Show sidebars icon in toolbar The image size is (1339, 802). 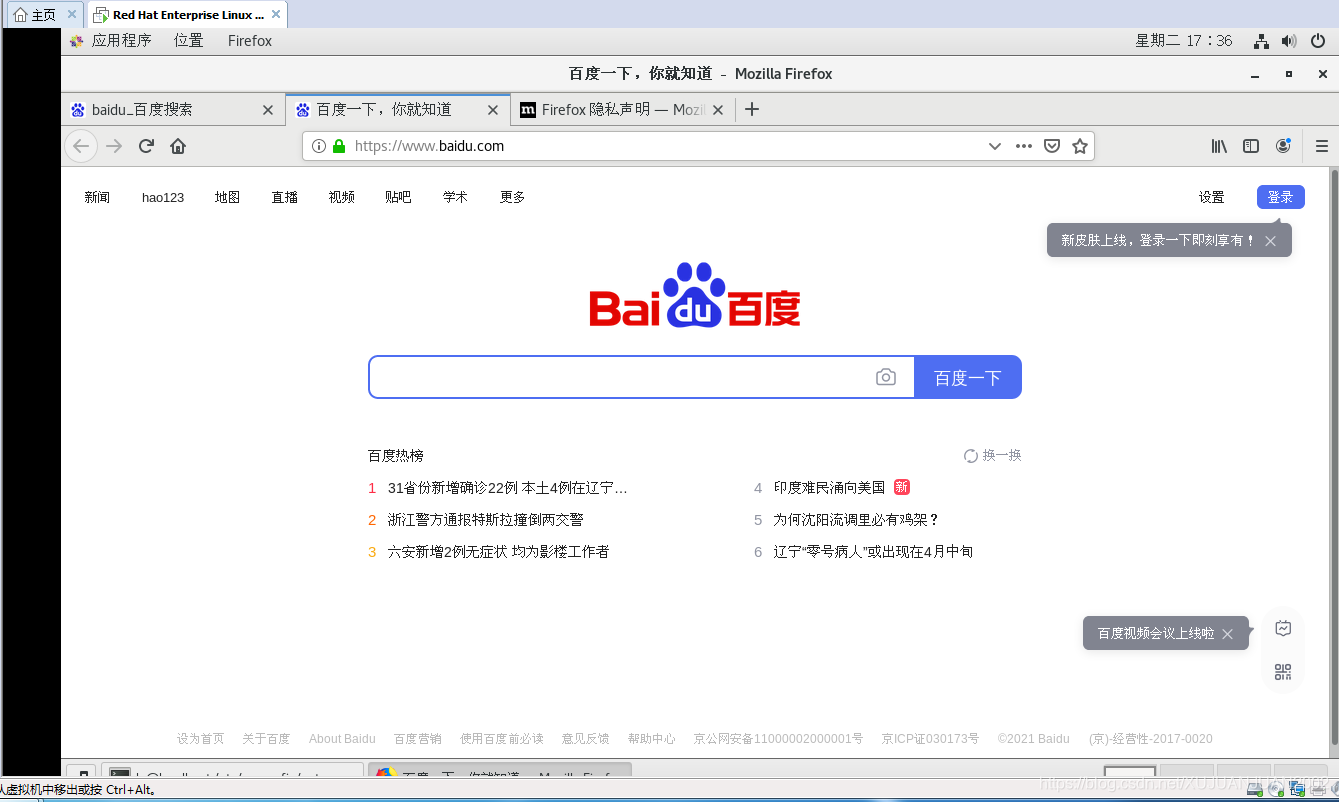pos(1251,146)
